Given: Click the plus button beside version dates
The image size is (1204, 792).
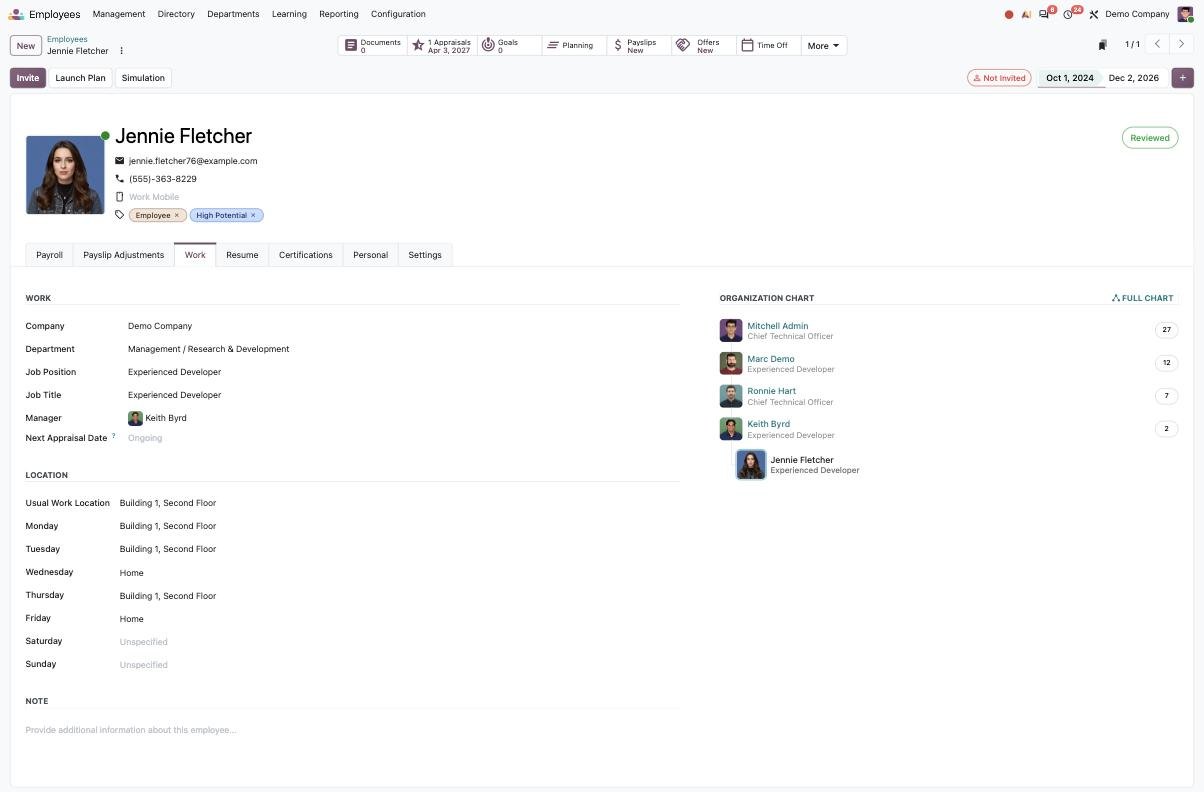Looking at the screenshot, I should (1182, 78).
